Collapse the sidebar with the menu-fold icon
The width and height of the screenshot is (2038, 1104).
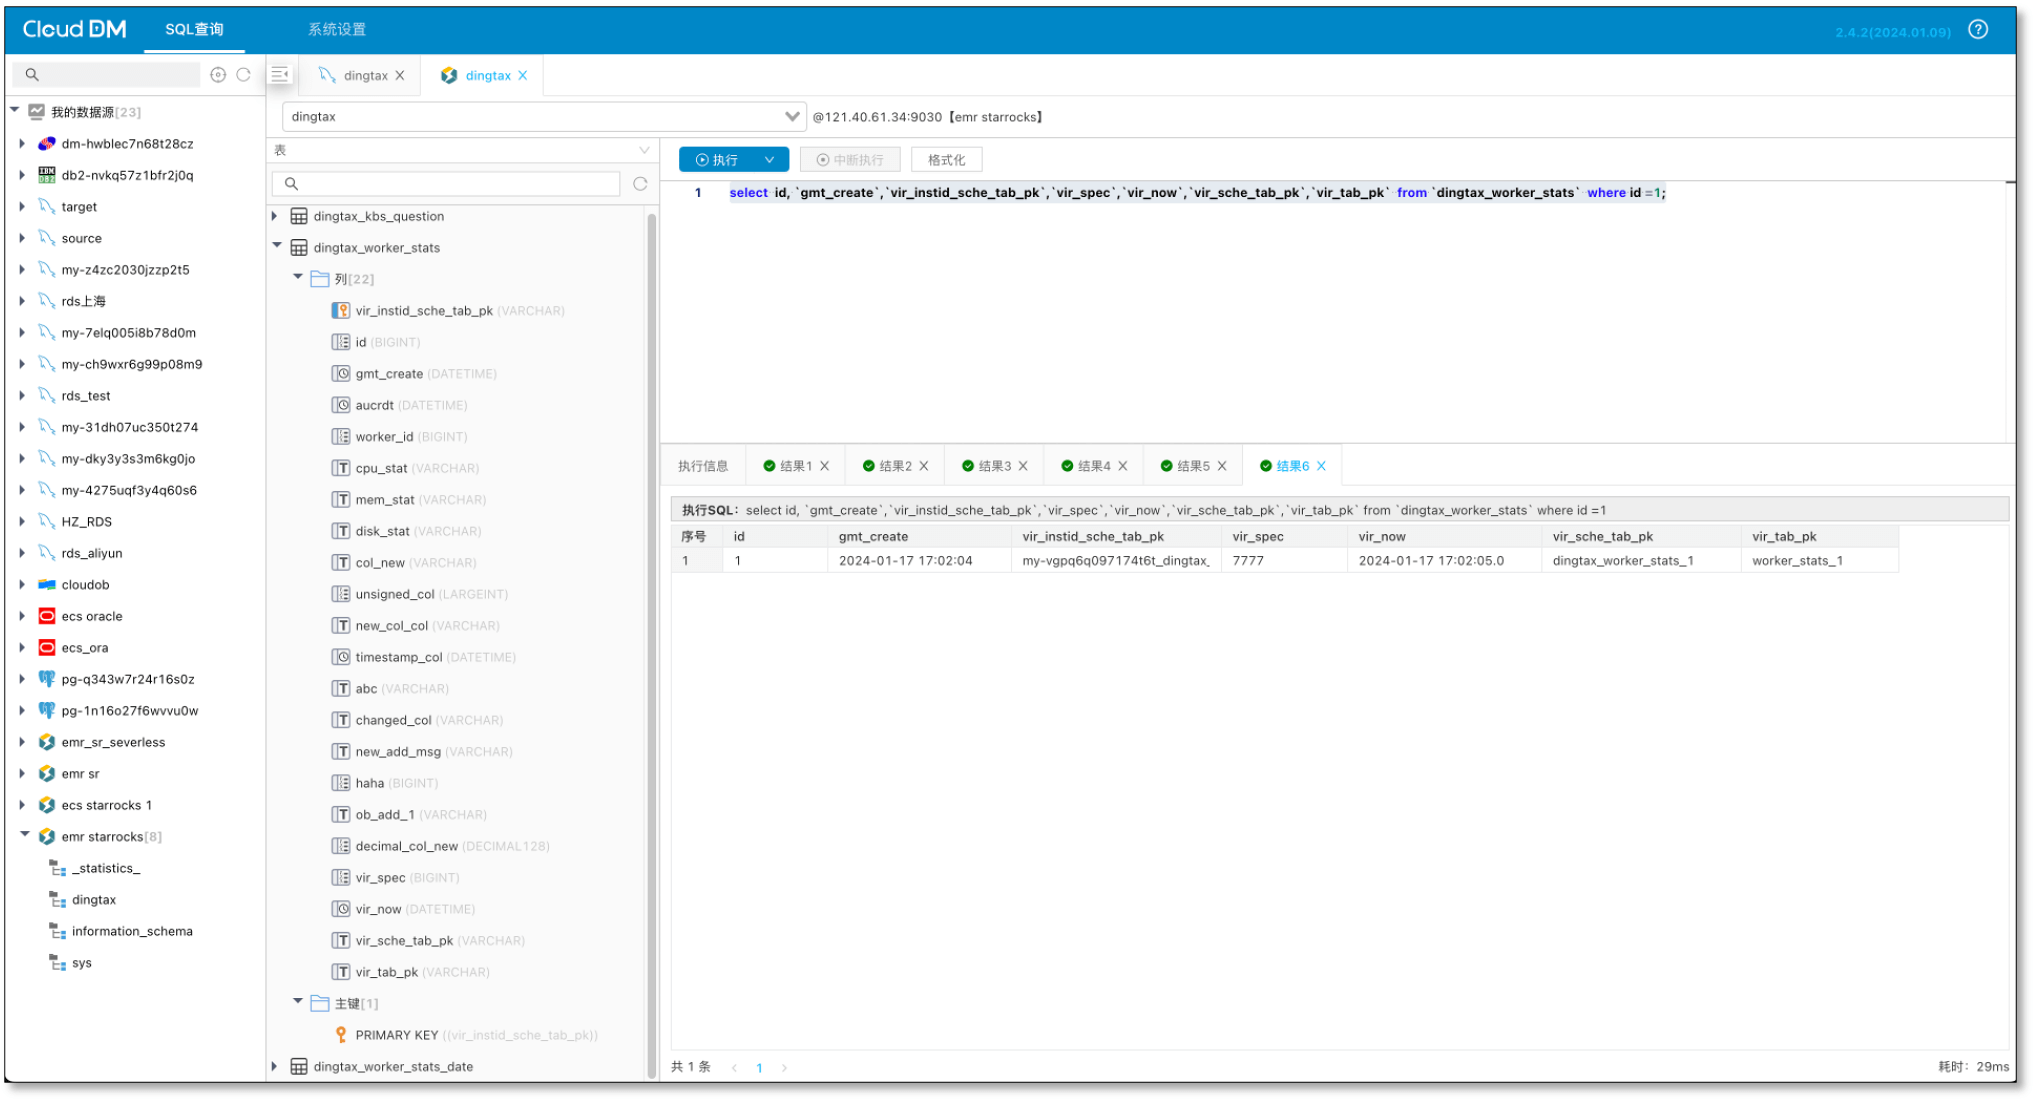[x=280, y=75]
